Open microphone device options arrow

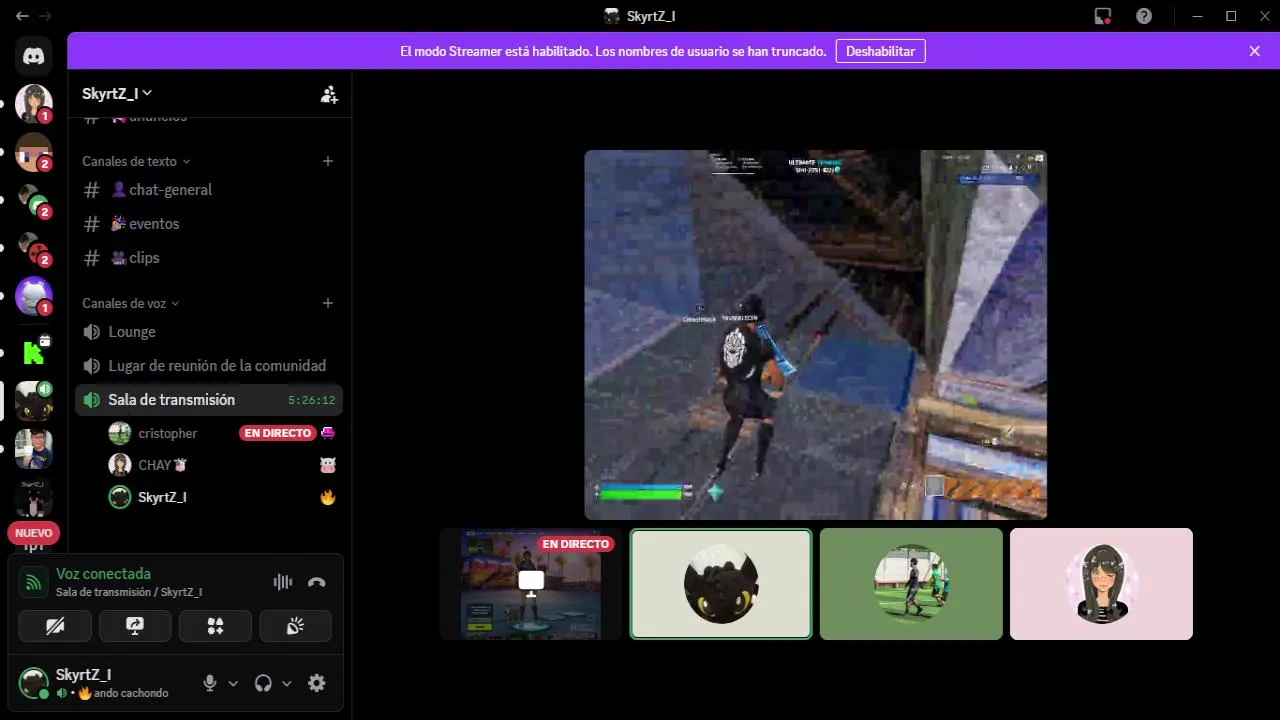coord(233,684)
